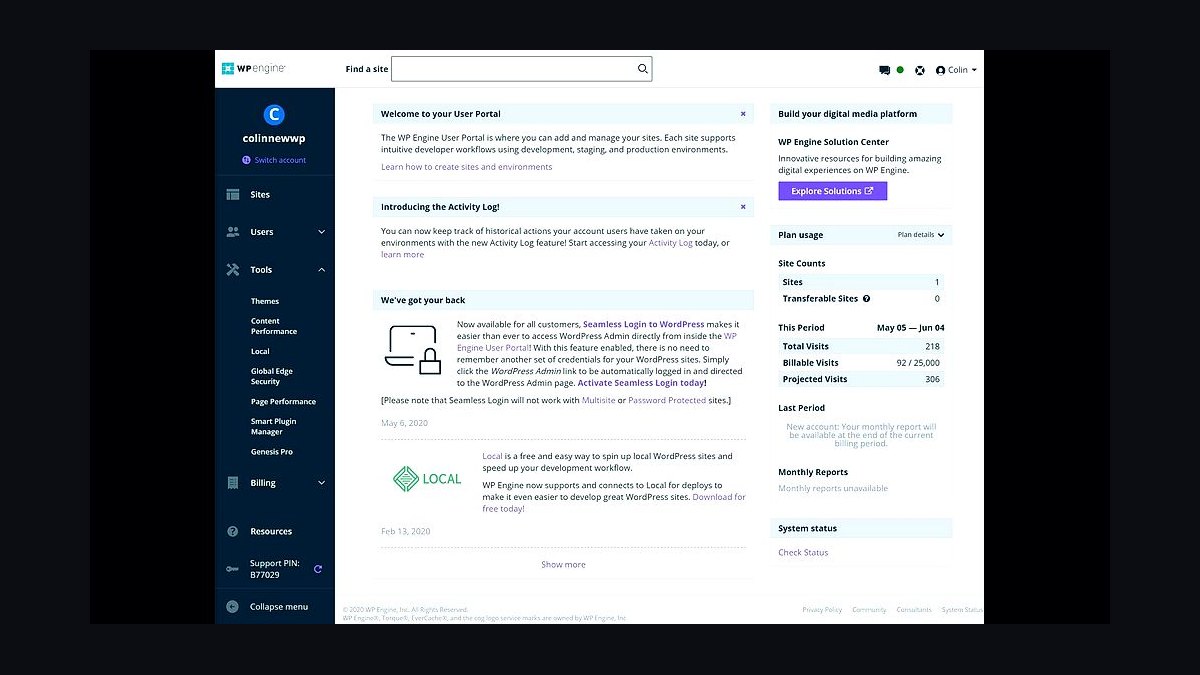Screen dimensions: 1200x675
Task: Open Genesis Pro tool
Action: (x=272, y=452)
